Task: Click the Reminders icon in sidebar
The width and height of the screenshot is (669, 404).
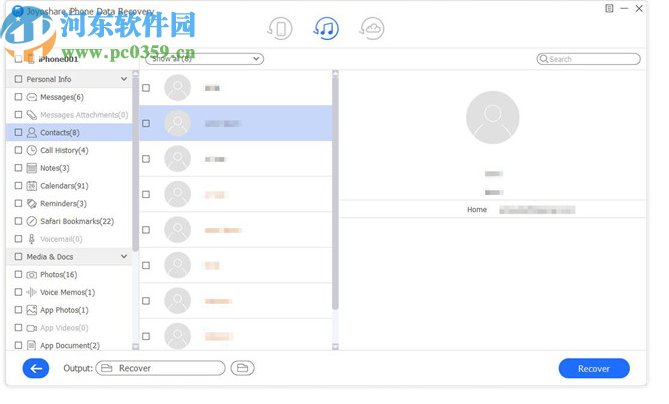Action: coord(32,203)
